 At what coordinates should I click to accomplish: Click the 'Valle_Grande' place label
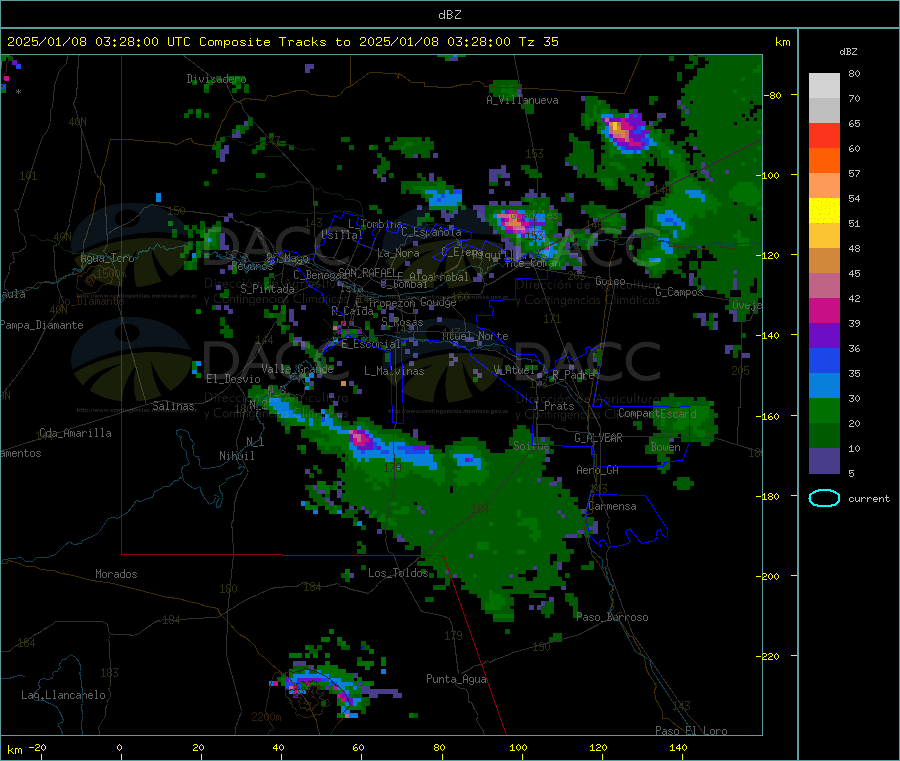[x=297, y=369]
